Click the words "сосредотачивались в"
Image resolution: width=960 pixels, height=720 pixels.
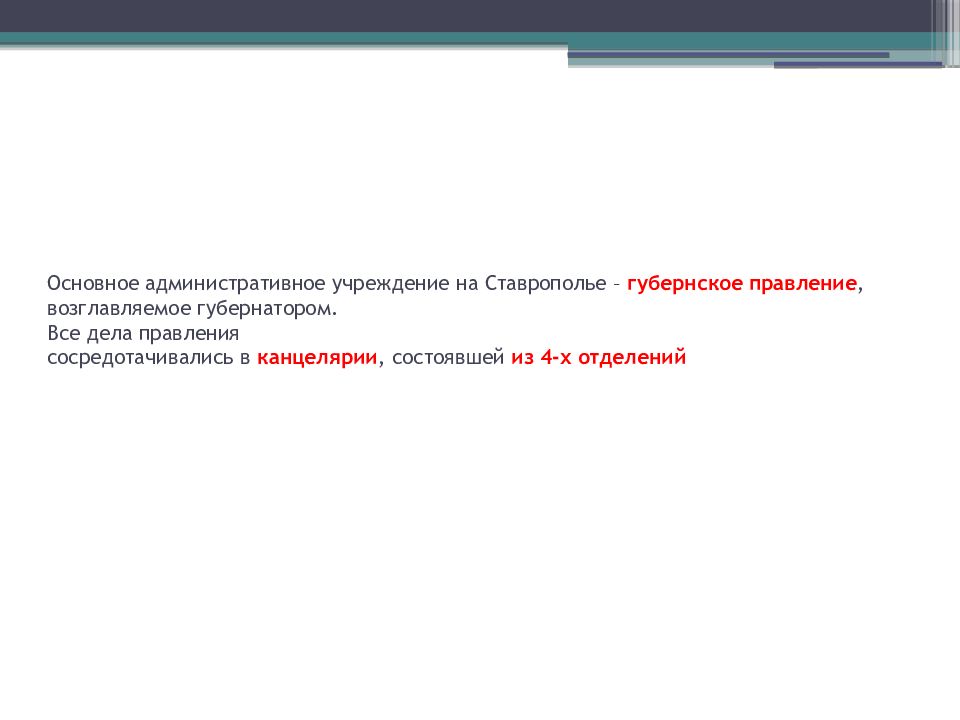coord(149,358)
